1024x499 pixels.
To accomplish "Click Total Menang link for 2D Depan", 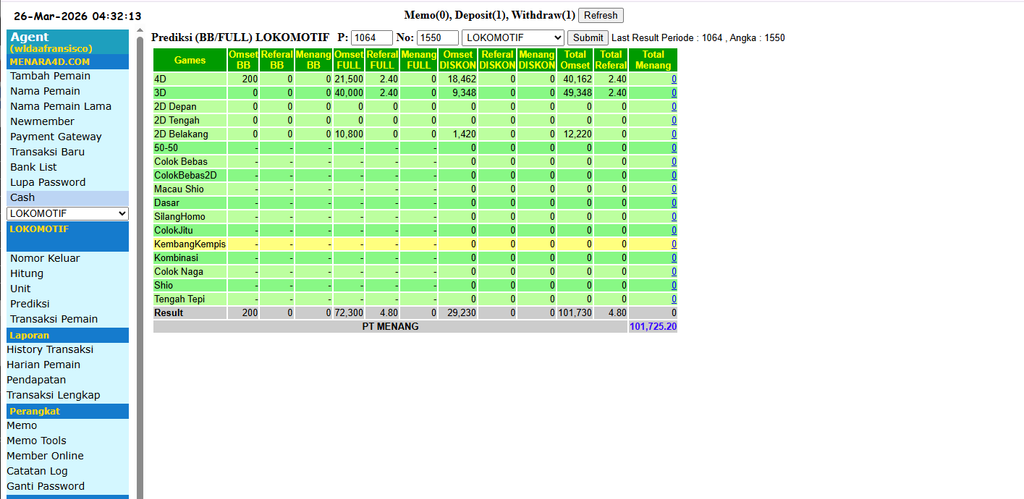I will coord(674,106).
